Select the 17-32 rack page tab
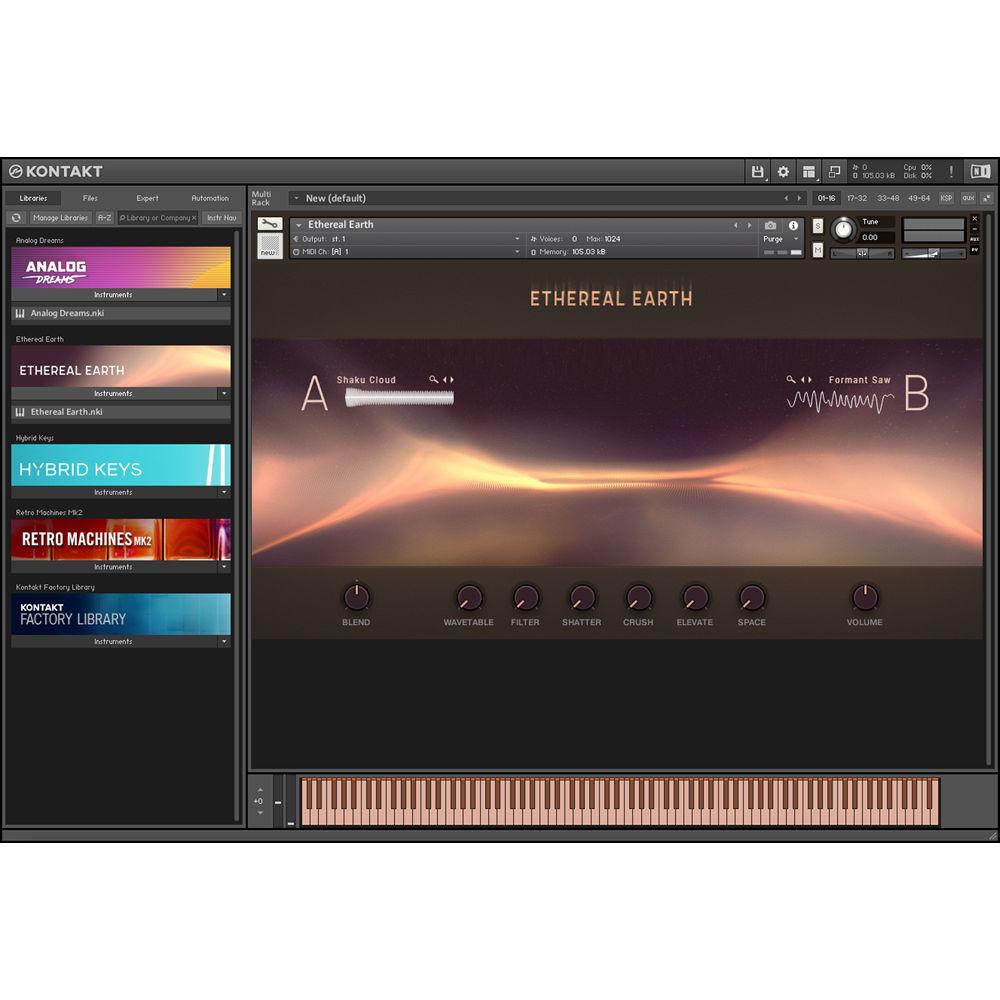Viewport: 1000px width, 1000px height. coord(855,198)
